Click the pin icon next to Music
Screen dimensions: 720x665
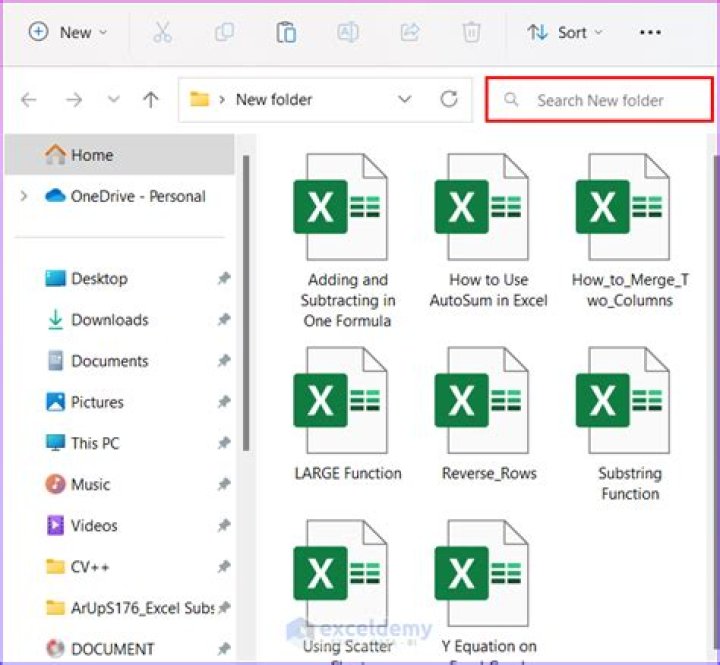pyautogui.click(x=224, y=484)
